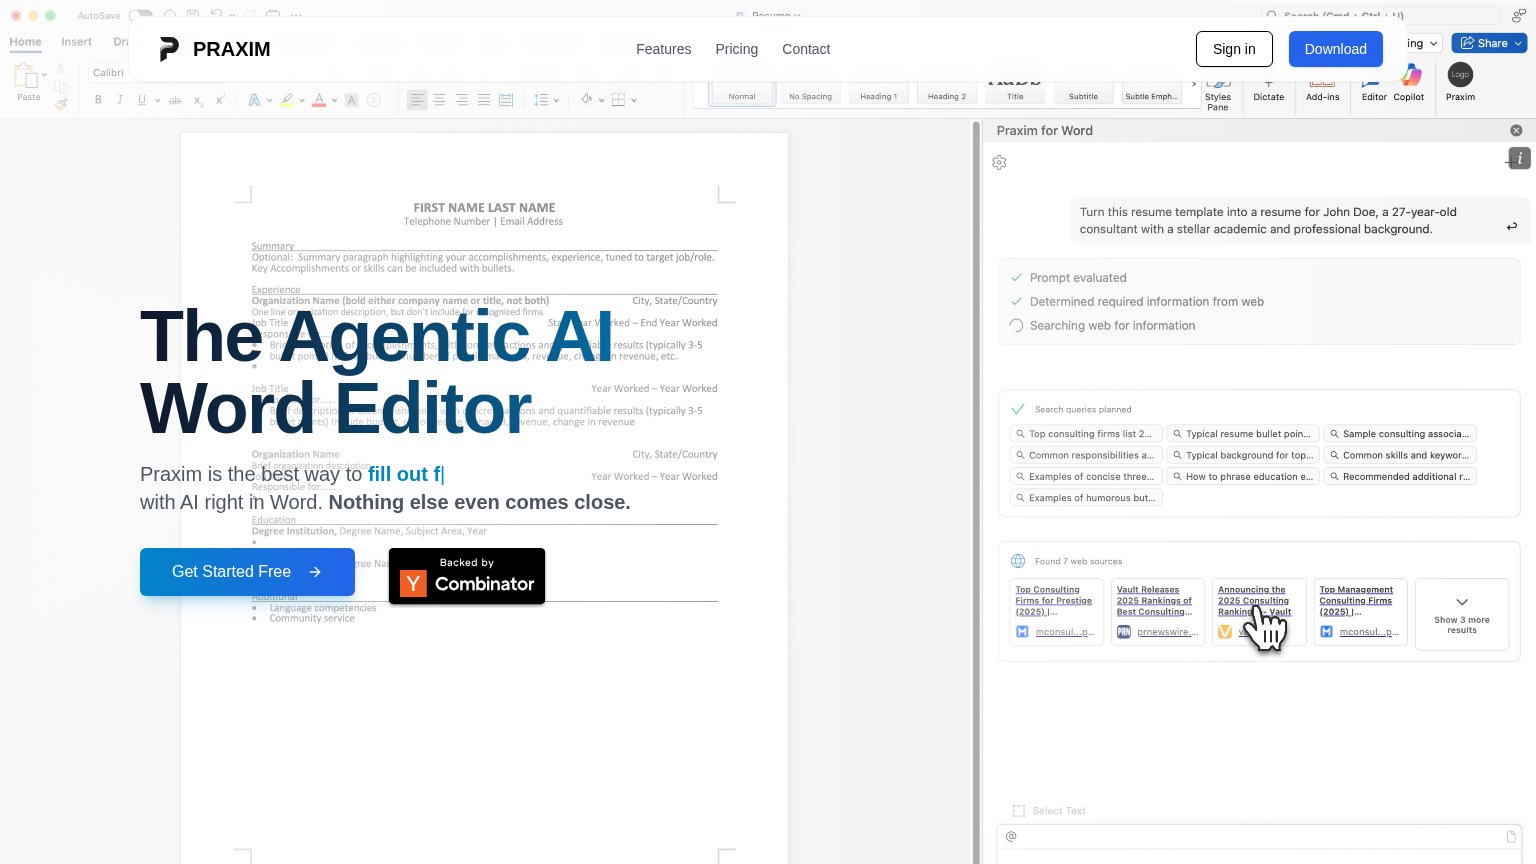
Task: Switch to the Home ribbon tab
Action: pyautogui.click(x=25, y=42)
